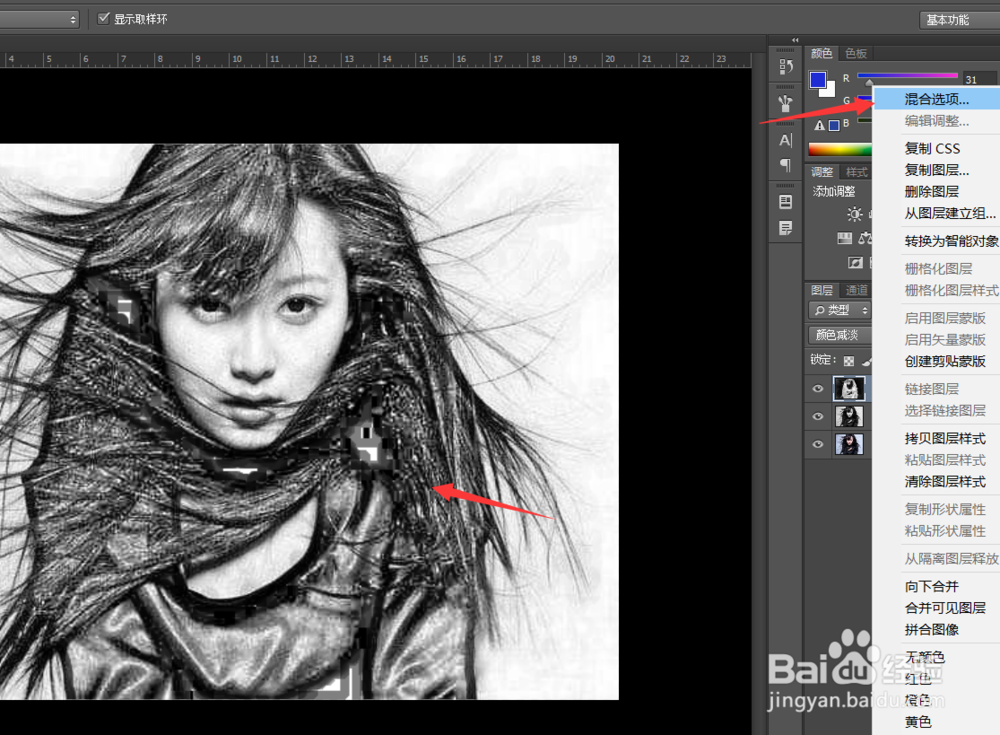Choose 选择链接图层 menu item

coord(936,410)
